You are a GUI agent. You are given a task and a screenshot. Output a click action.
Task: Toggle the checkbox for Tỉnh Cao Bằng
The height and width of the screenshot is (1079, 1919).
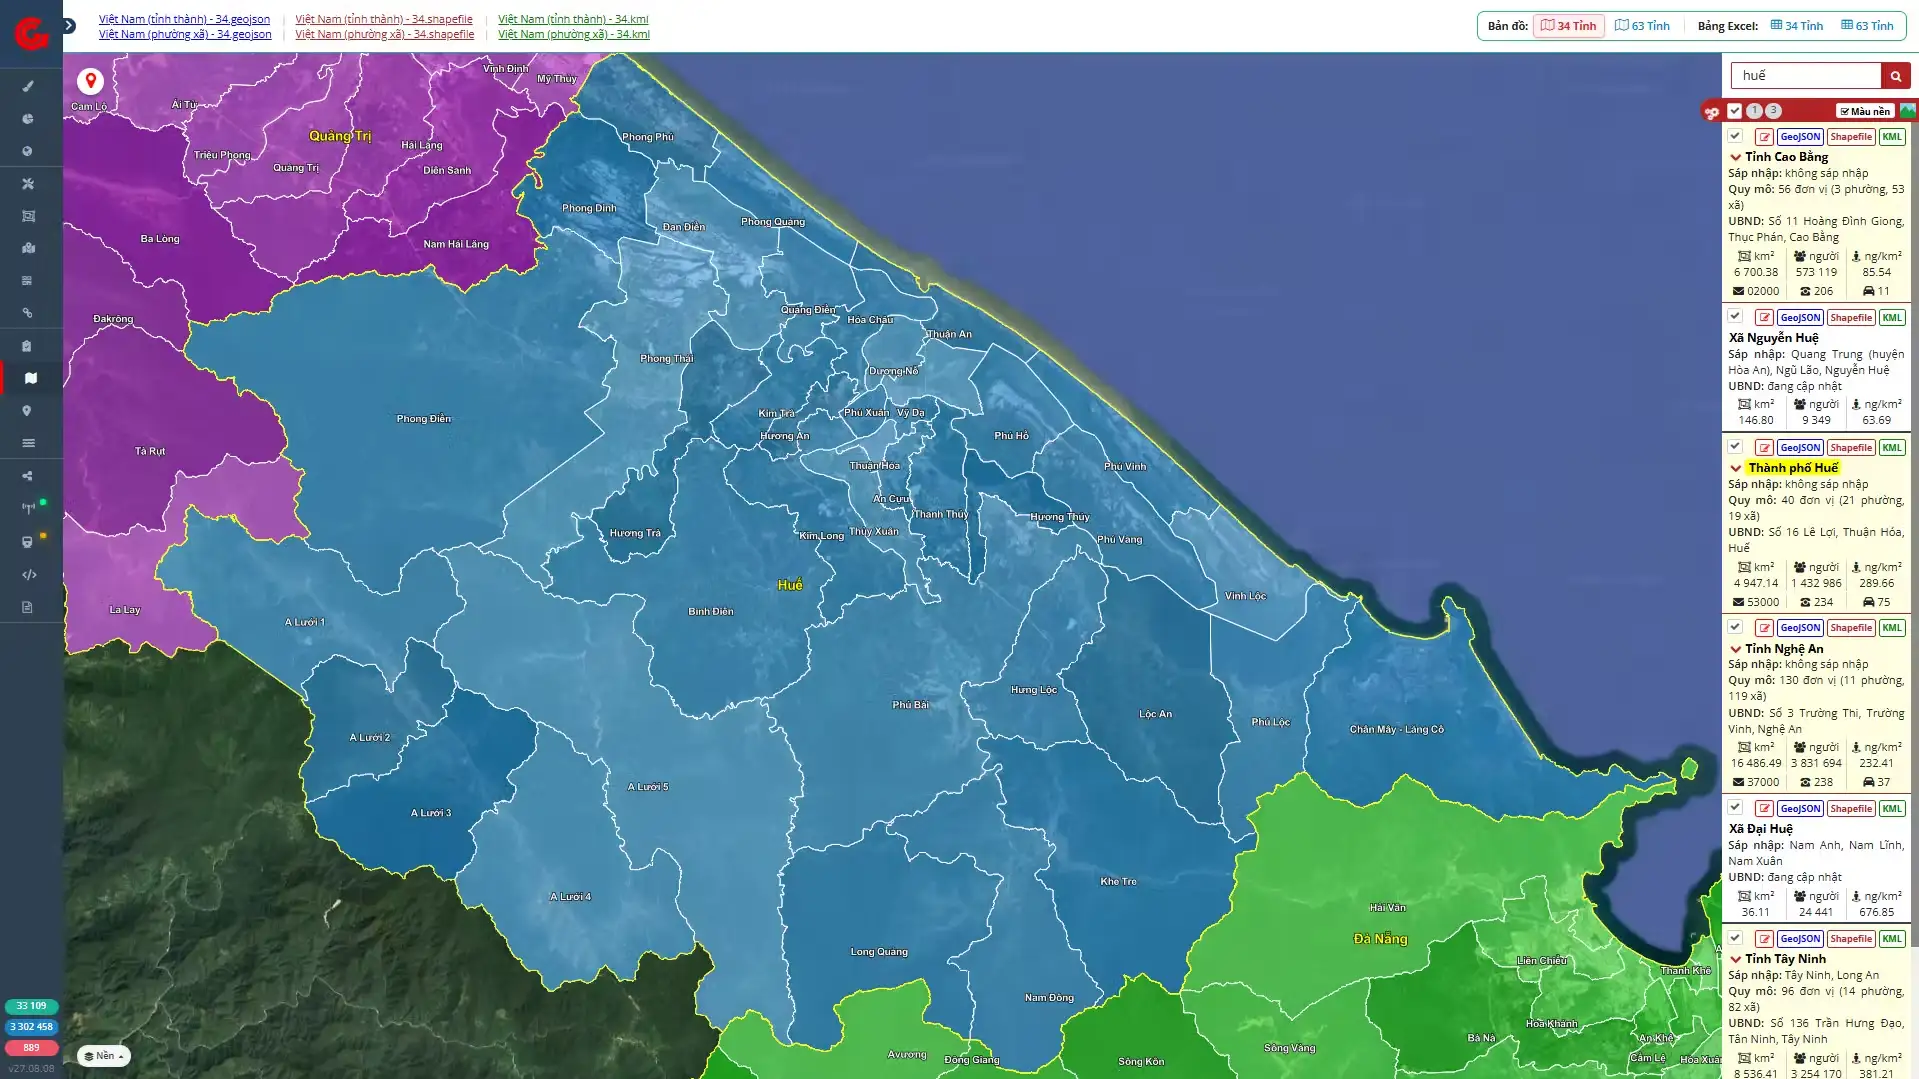tap(1735, 136)
